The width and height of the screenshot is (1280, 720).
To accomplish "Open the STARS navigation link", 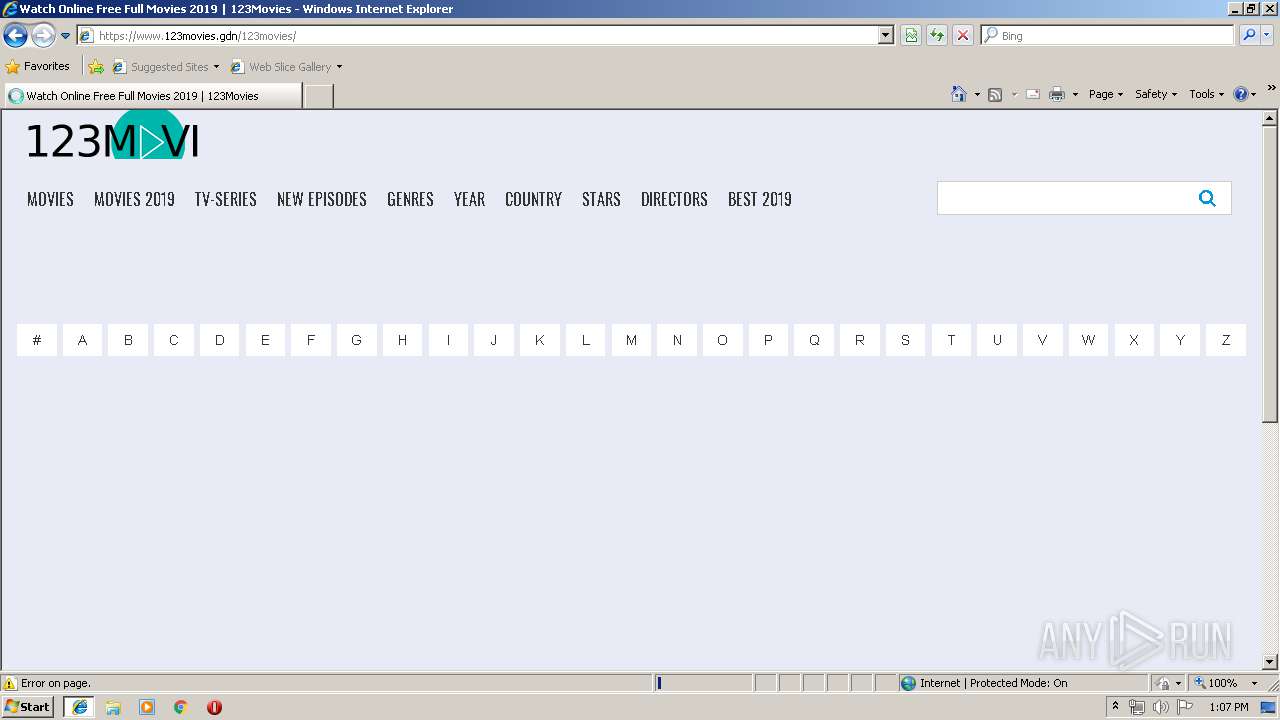I will point(601,199).
